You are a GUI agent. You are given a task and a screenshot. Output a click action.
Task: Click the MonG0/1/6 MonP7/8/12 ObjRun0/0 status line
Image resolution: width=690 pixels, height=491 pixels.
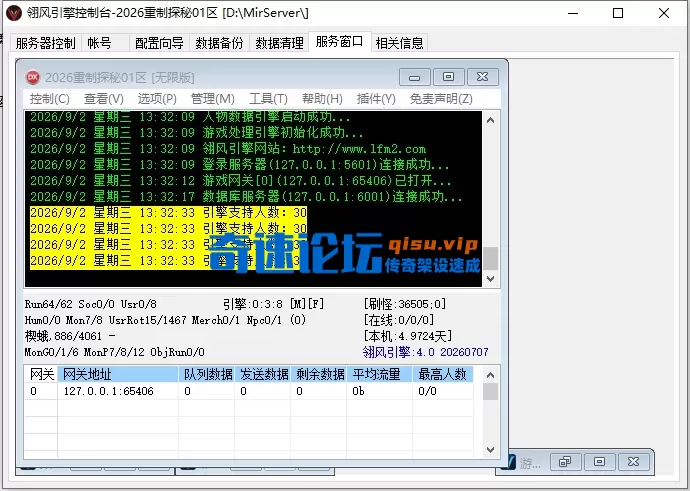(114, 352)
